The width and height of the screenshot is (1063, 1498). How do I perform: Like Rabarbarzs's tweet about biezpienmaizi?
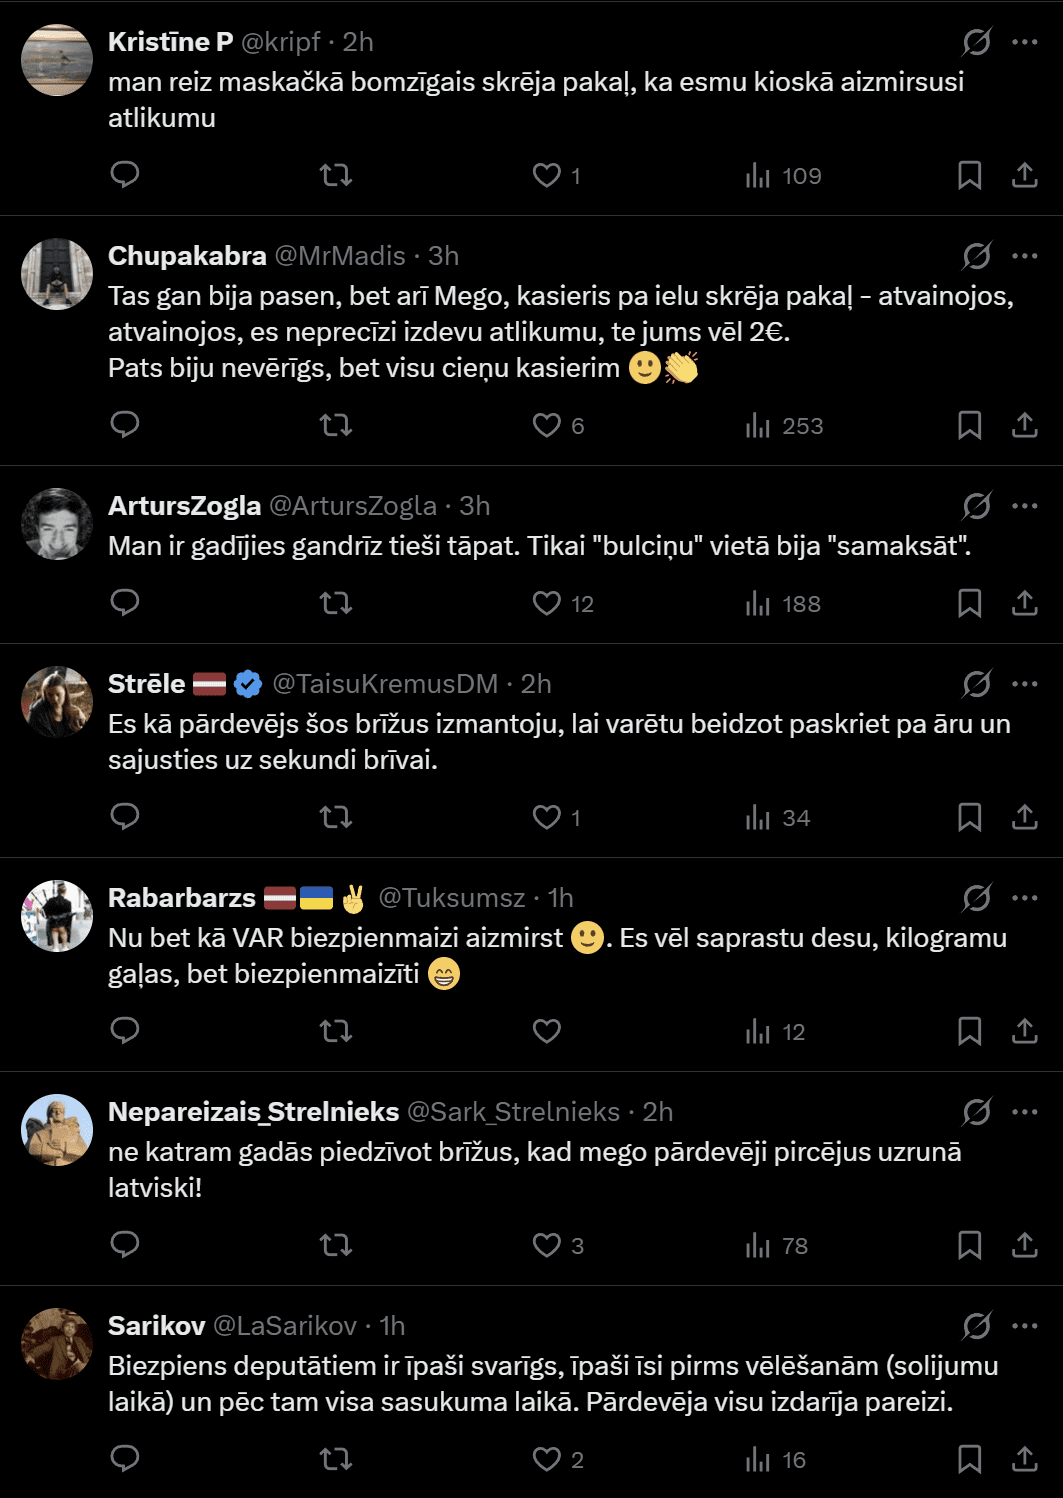coord(547,1031)
